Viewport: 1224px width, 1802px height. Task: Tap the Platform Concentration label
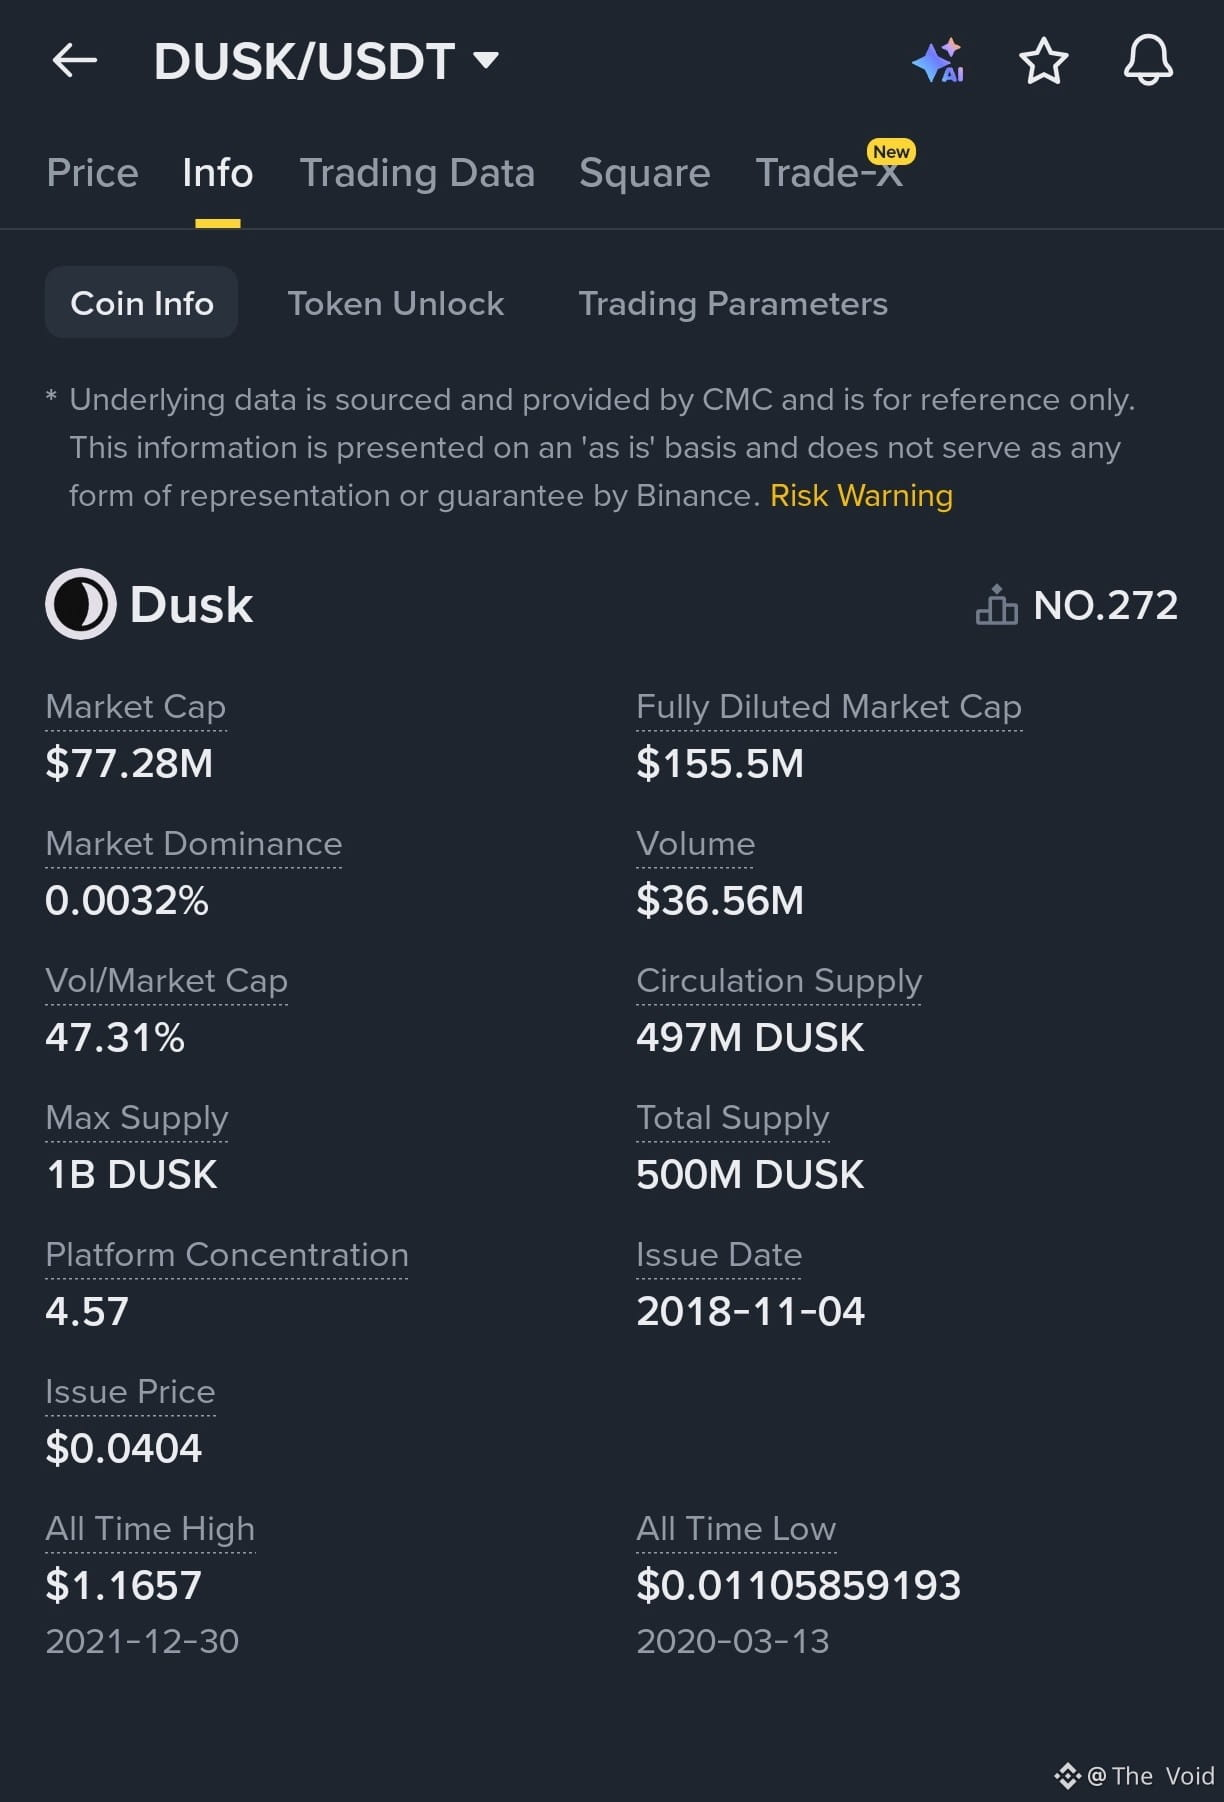pos(227,1255)
